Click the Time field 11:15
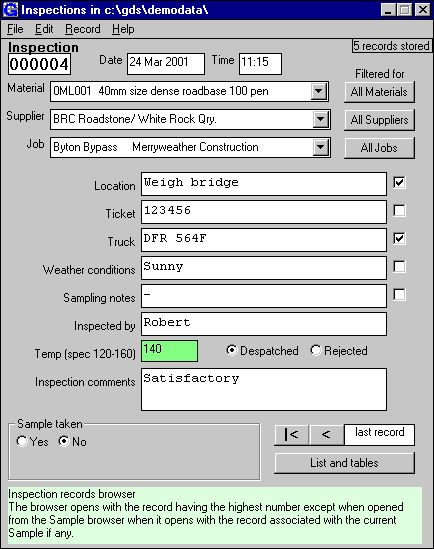 pyautogui.click(x=260, y=64)
